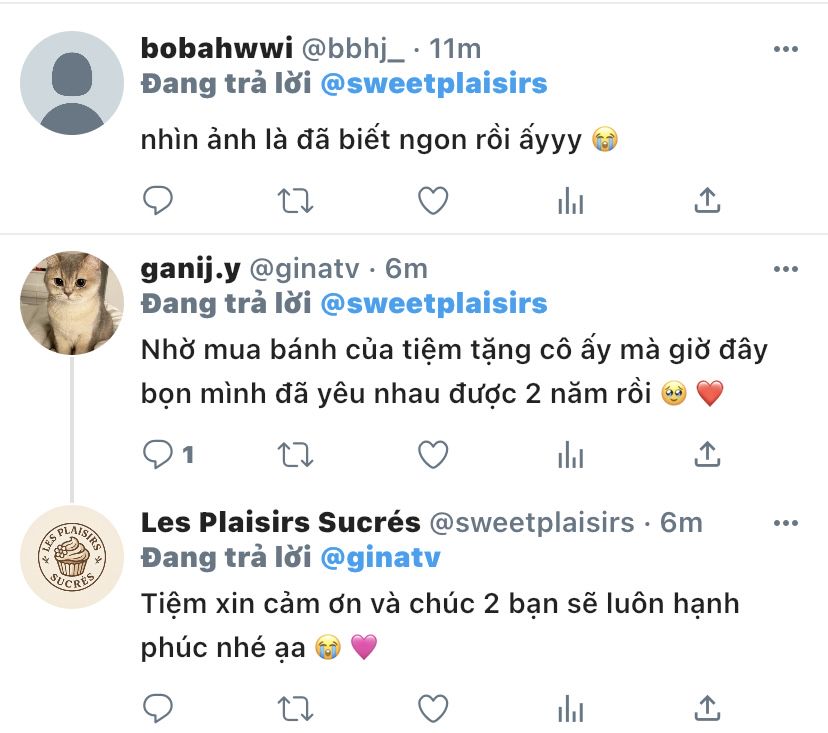Image resolution: width=828 pixels, height=733 pixels.
Task: Share bobahwwi's tweet
Action: tap(707, 201)
